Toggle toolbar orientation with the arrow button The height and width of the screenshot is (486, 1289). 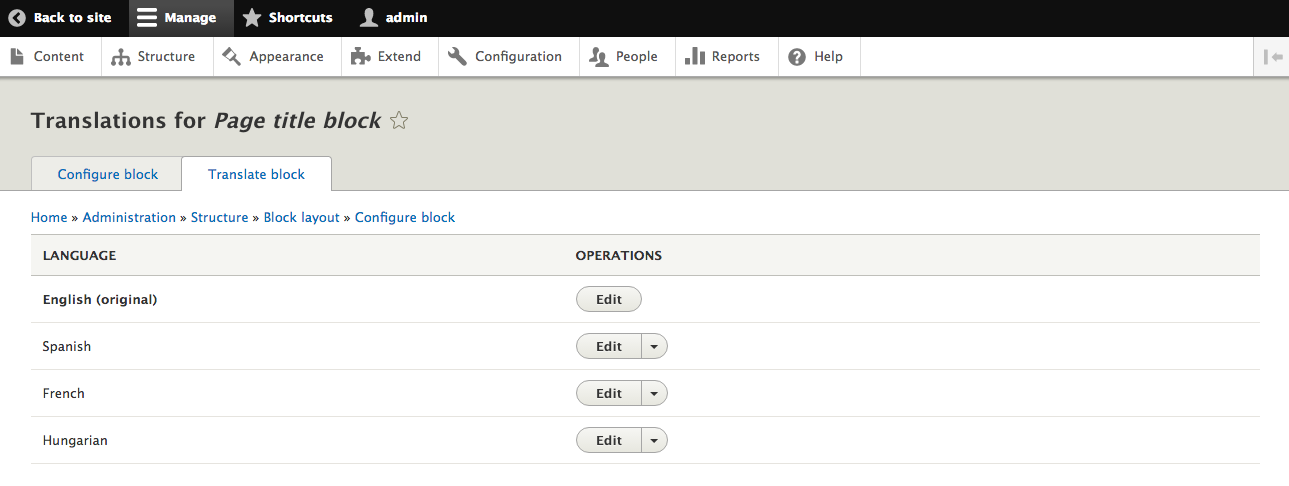1273,57
